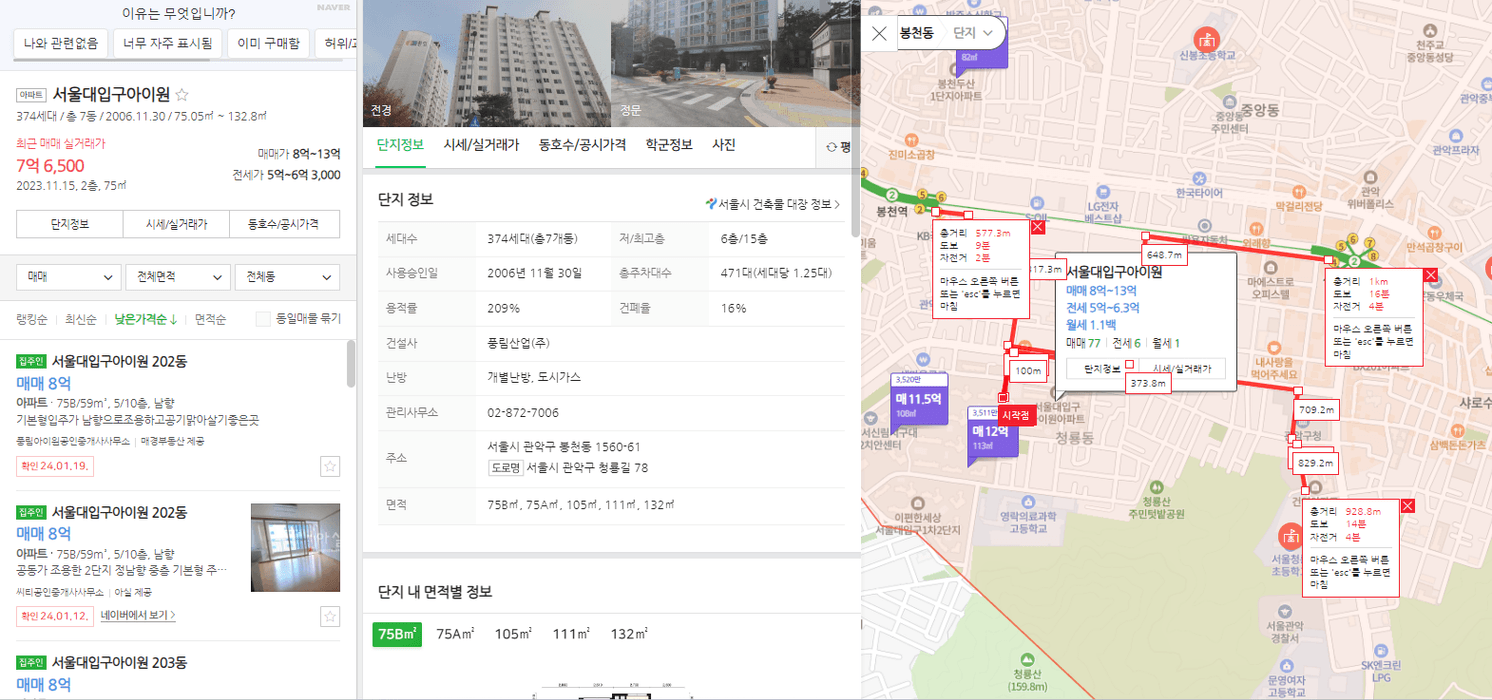Open the 전경 complex photo

[x=486, y=63]
